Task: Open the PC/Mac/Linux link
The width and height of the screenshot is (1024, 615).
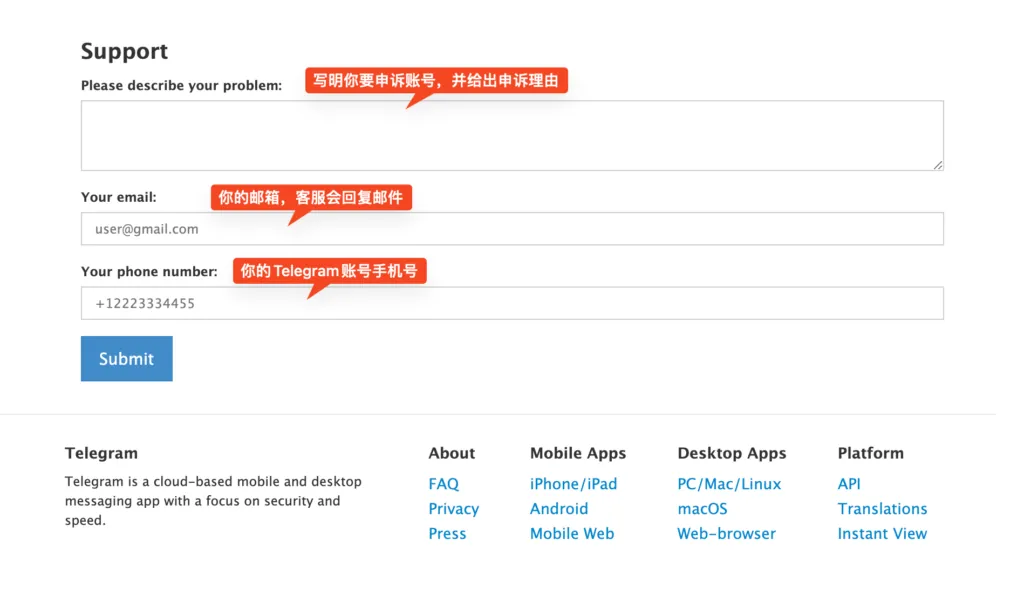Action: coord(729,484)
